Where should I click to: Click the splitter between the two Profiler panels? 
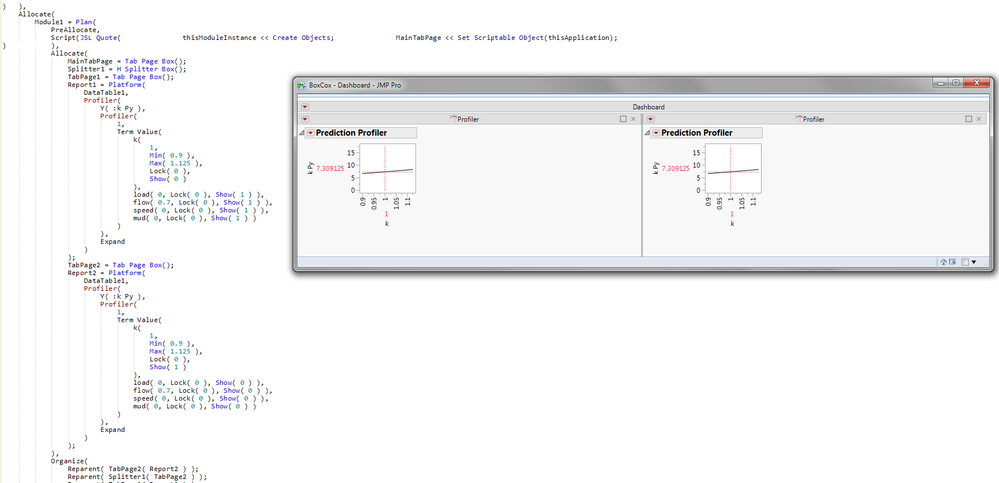pyautogui.click(x=642, y=185)
